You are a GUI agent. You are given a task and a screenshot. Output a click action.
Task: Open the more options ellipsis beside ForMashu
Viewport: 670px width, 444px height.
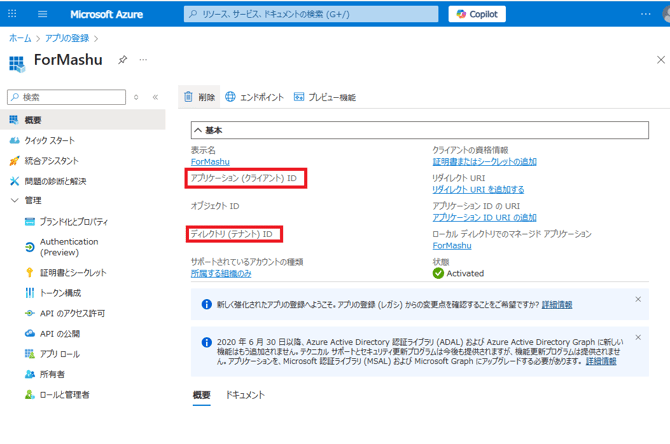tap(143, 60)
